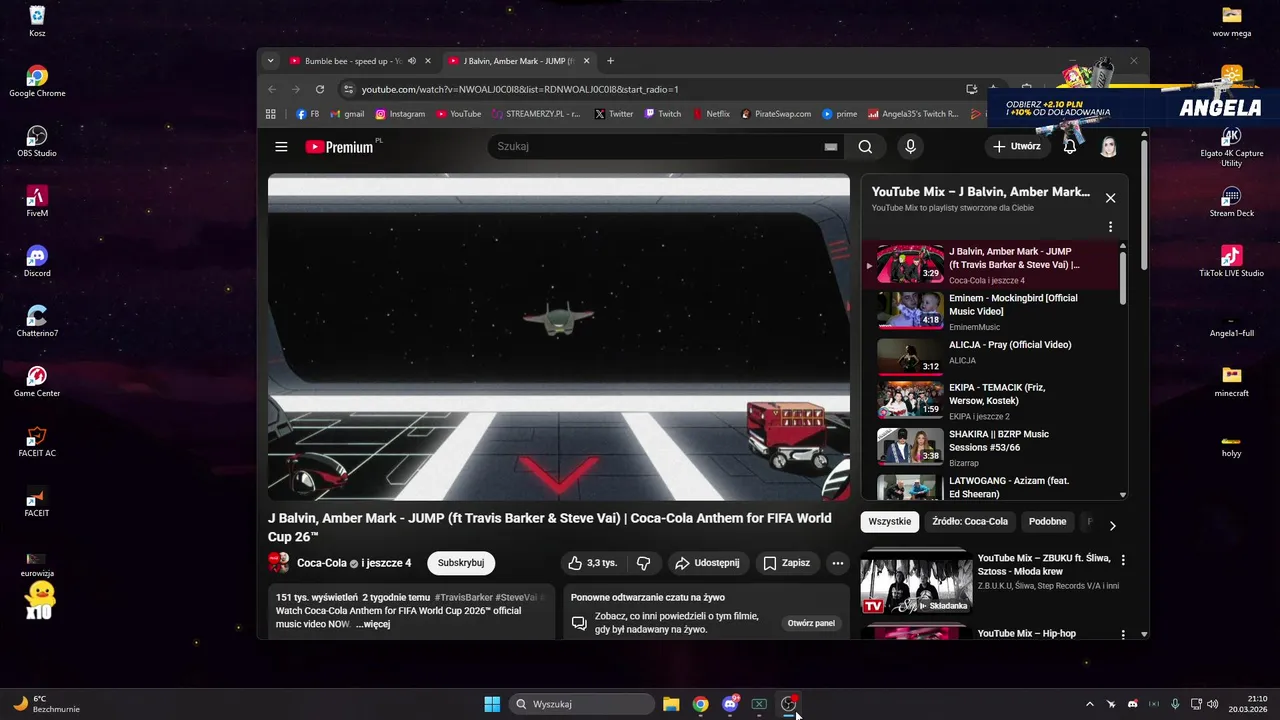
Task: Show hidden system tray icons chevron
Action: coord(1090,704)
